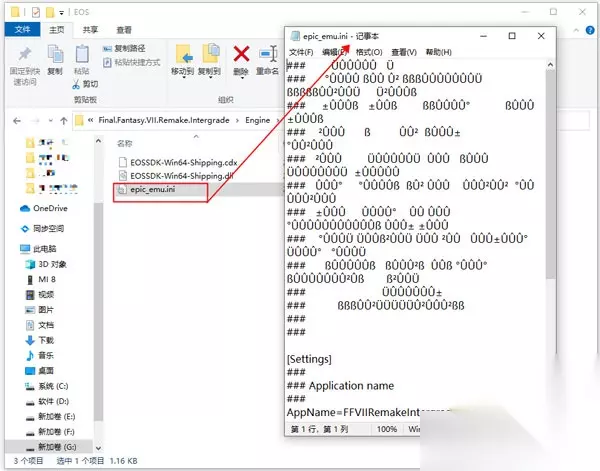The height and width of the screenshot is (471, 600).
Task: Click the Name (名称) column header
Action: coord(124,143)
